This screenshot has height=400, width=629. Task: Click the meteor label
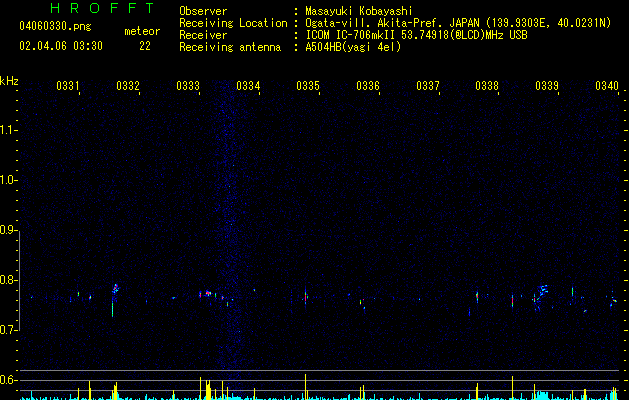142,31
